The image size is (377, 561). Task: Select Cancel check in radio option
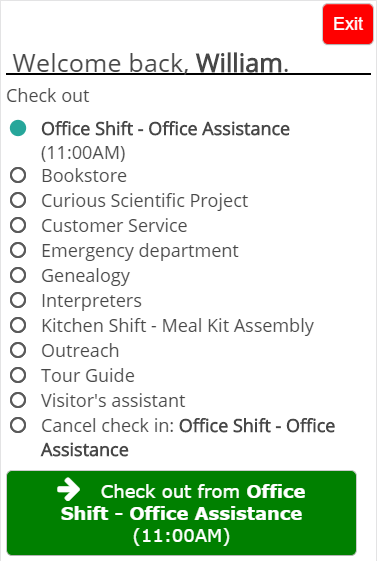18,426
